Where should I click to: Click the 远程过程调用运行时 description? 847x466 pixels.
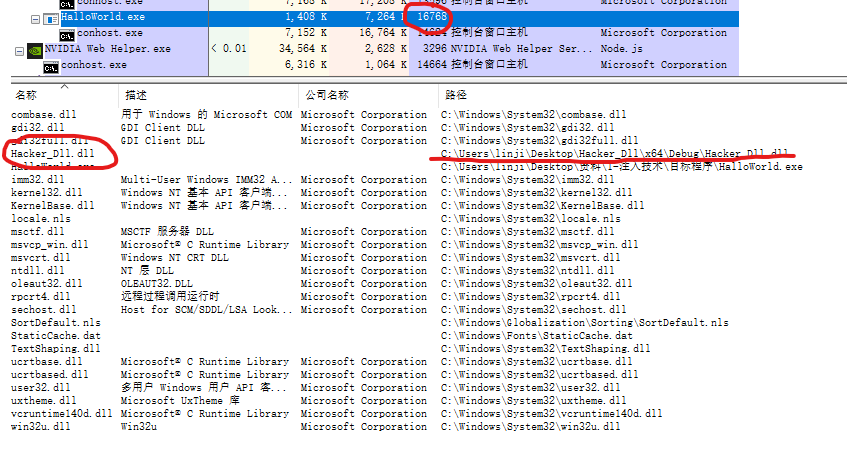pyautogui.click(x=170, y=296)
